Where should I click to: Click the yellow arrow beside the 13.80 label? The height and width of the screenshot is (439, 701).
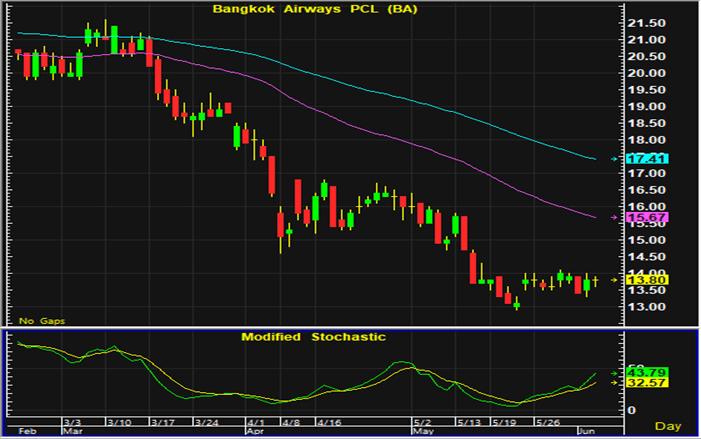point(614,281)
